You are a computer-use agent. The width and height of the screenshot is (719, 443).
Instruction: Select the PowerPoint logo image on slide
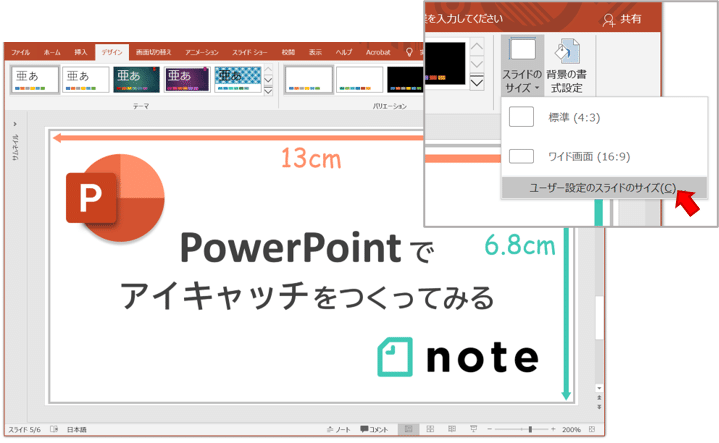(x=116, y=198)
